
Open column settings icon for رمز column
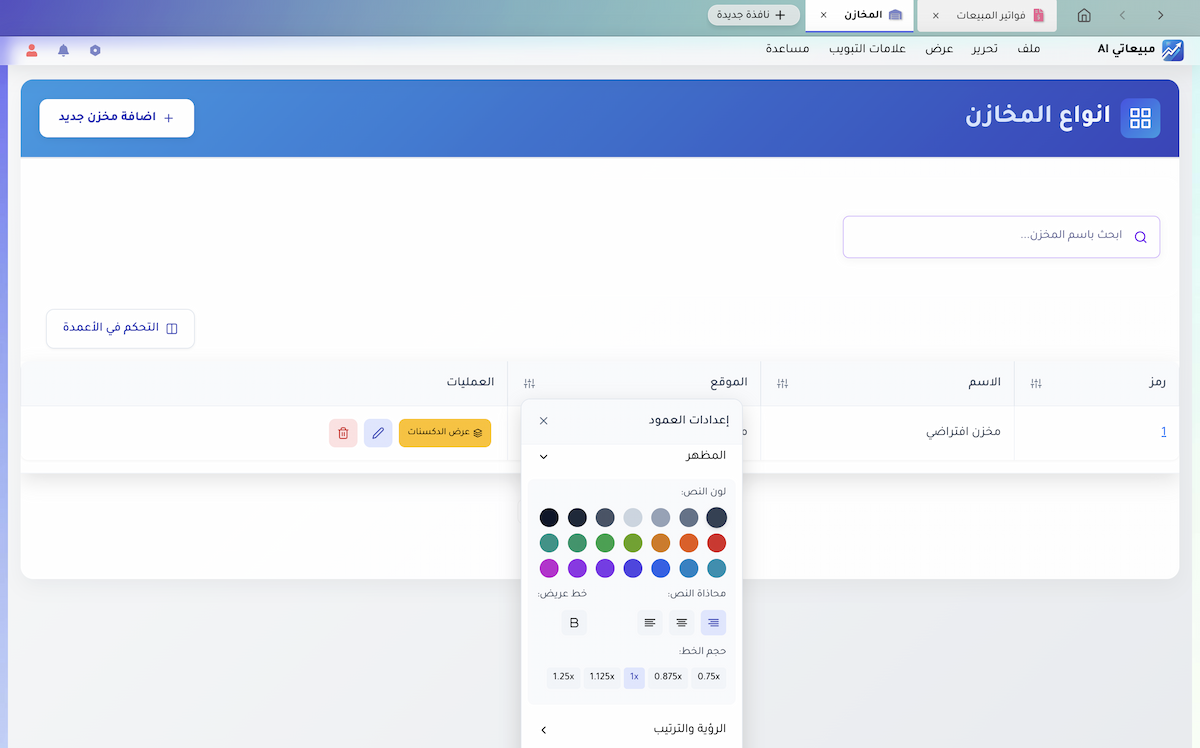[x=1036, y=383]
